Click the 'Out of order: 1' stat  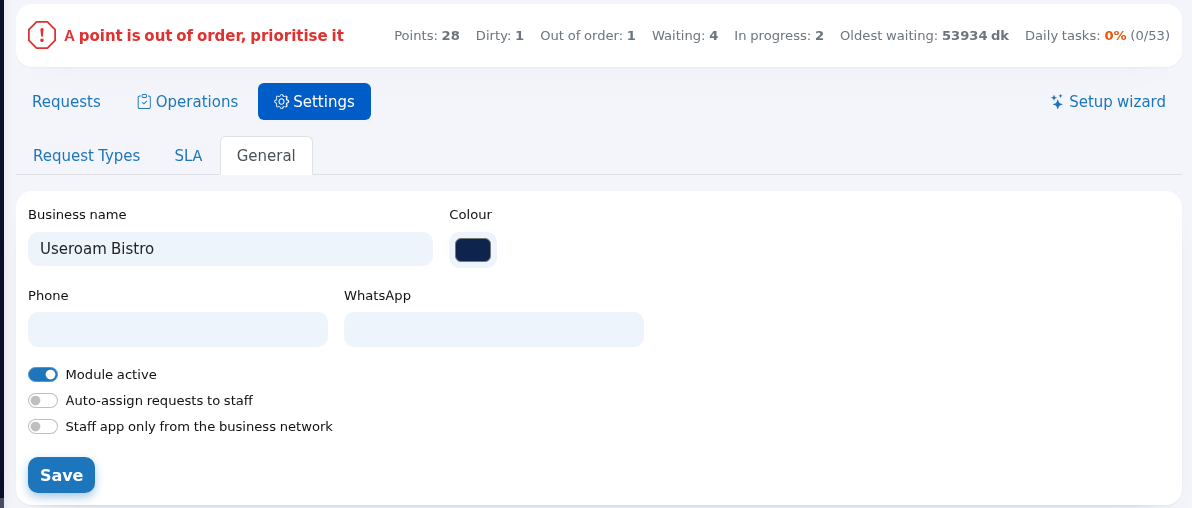[588, 36]
